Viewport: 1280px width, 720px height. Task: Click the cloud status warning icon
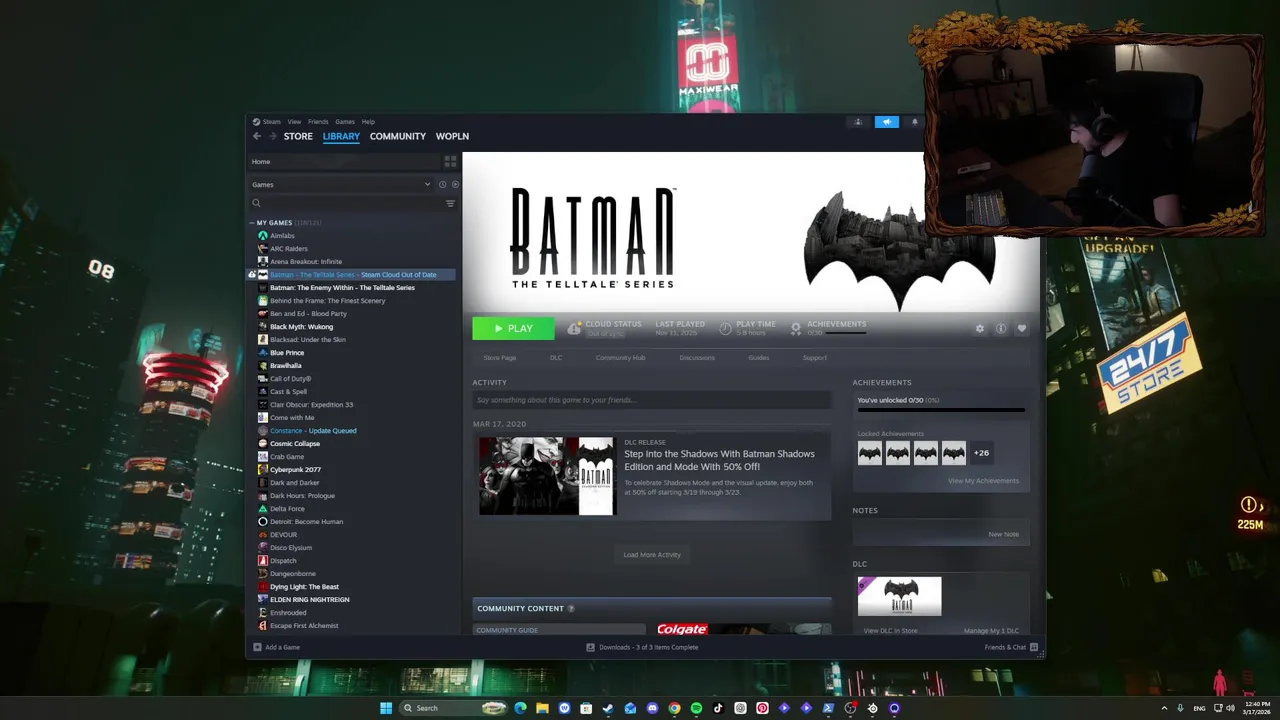[x=575, y=328]
